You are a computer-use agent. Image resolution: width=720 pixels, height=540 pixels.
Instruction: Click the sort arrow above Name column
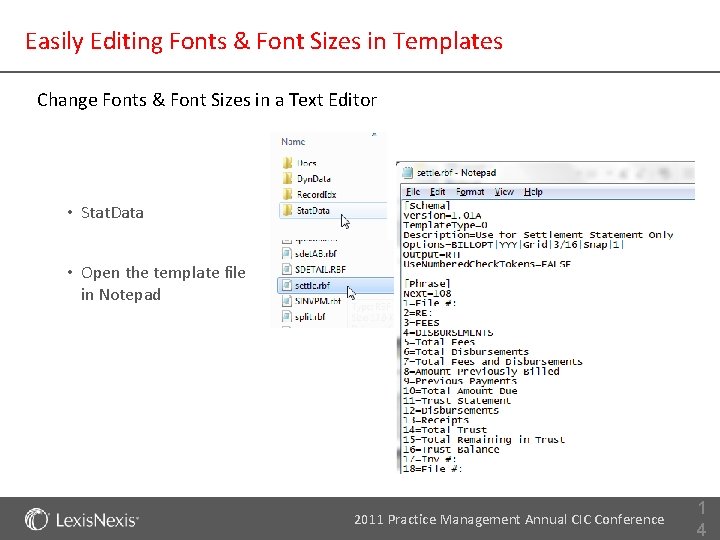(374, 135)
